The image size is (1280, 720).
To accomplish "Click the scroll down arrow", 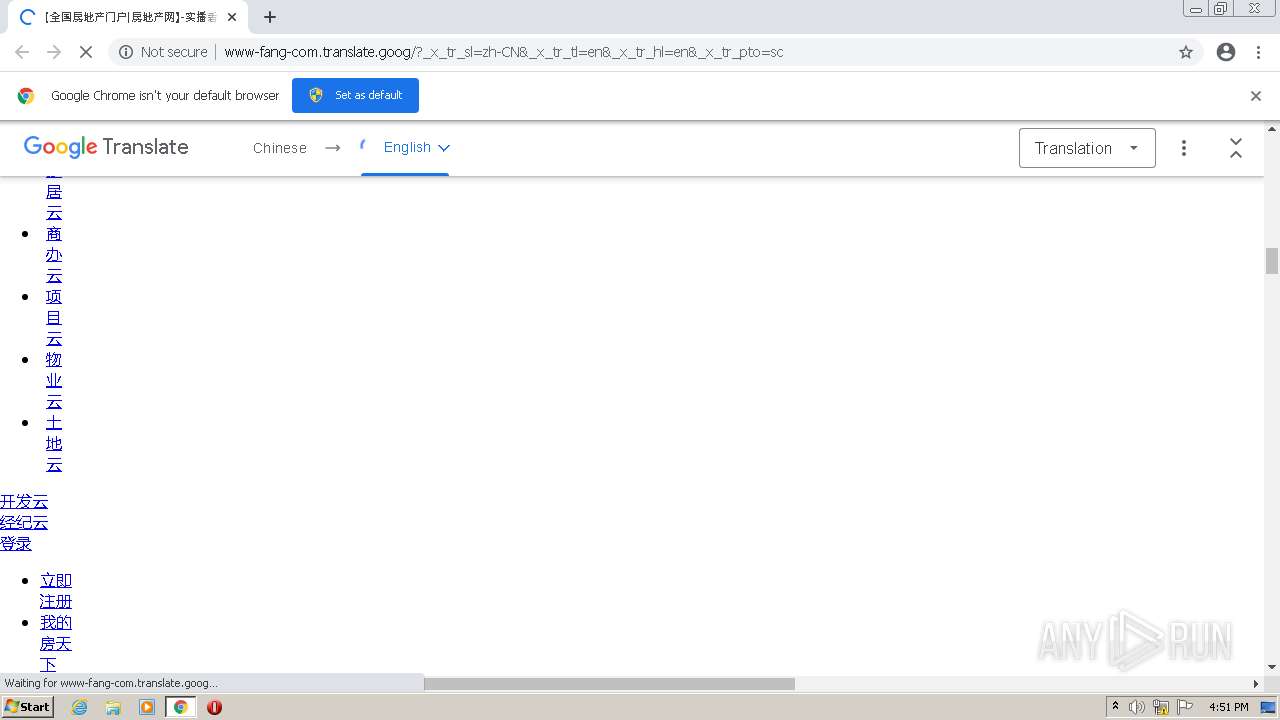I will coord(1272,667).
